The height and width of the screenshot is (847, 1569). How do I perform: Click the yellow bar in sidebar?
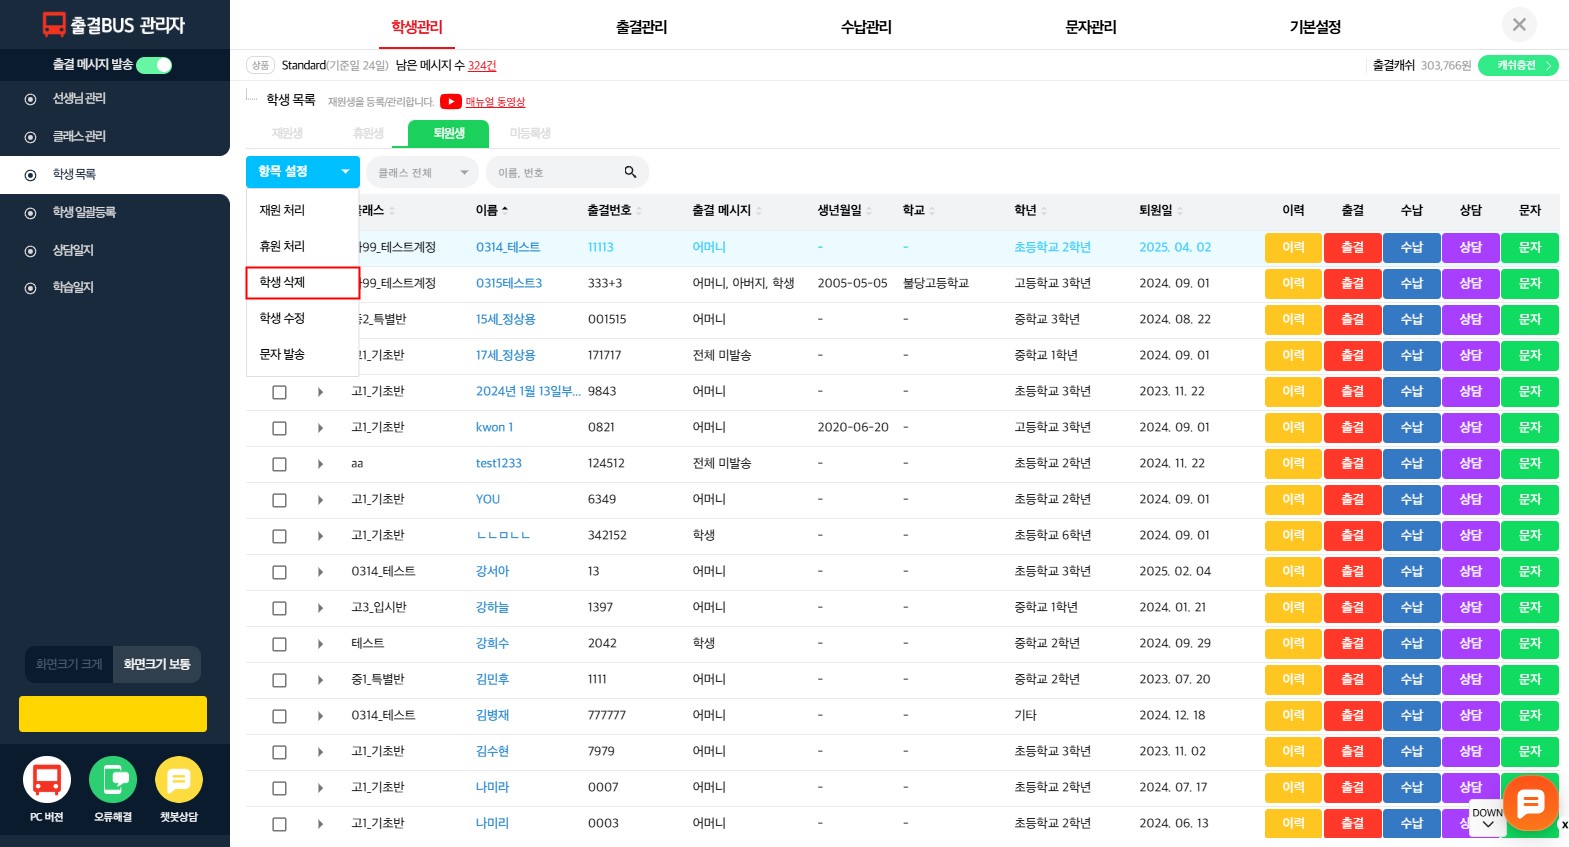coord(113,714)
